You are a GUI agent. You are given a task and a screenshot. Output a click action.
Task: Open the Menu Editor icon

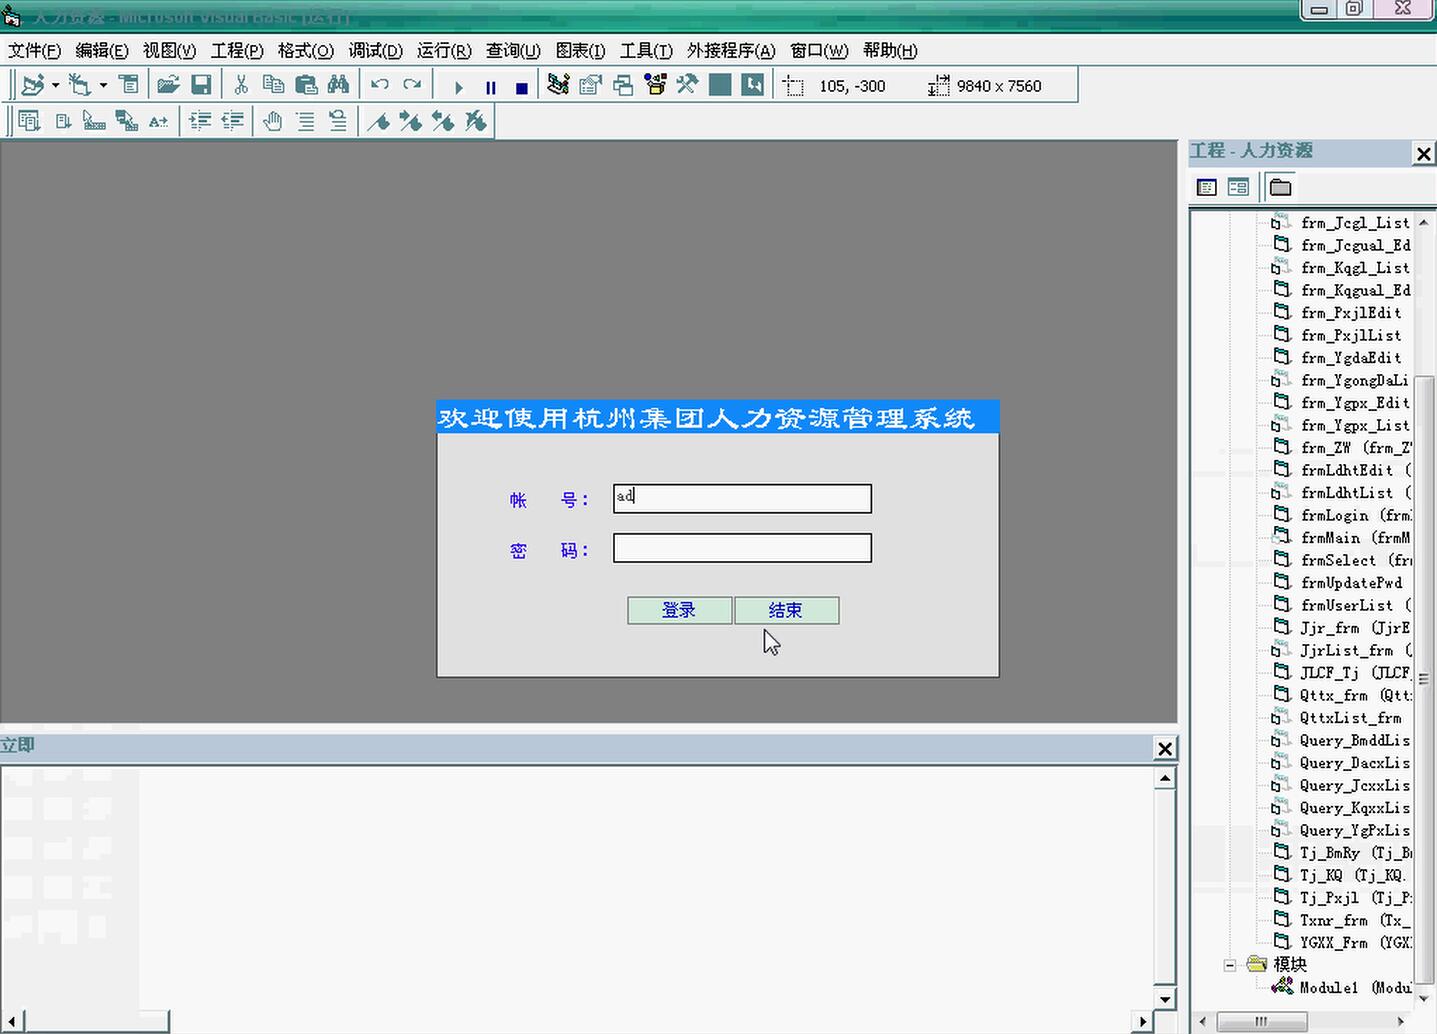coord(129,86)
